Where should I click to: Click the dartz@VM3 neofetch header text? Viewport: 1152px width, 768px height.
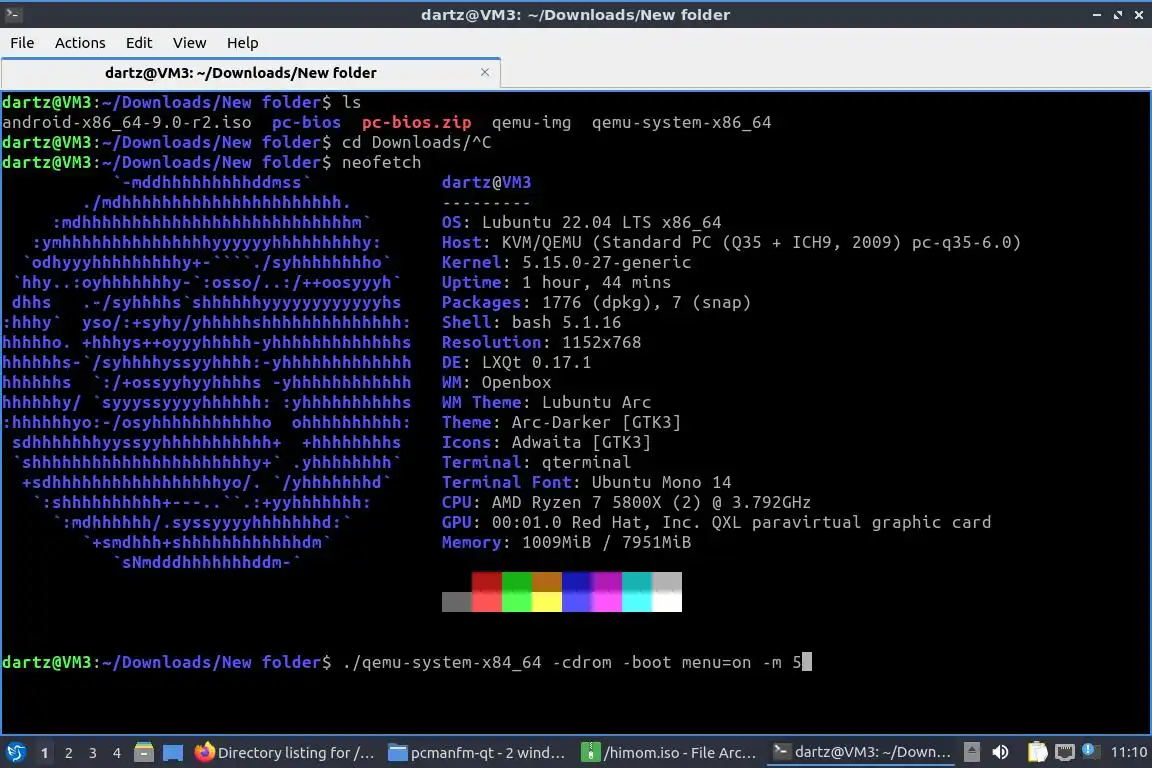(486, 182)
